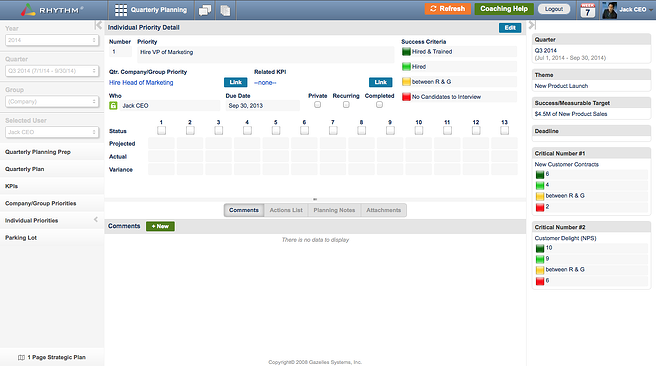Viewport: 656px width, 366px height.
Task: Add a new comment with + New
Action: point(160,226)
